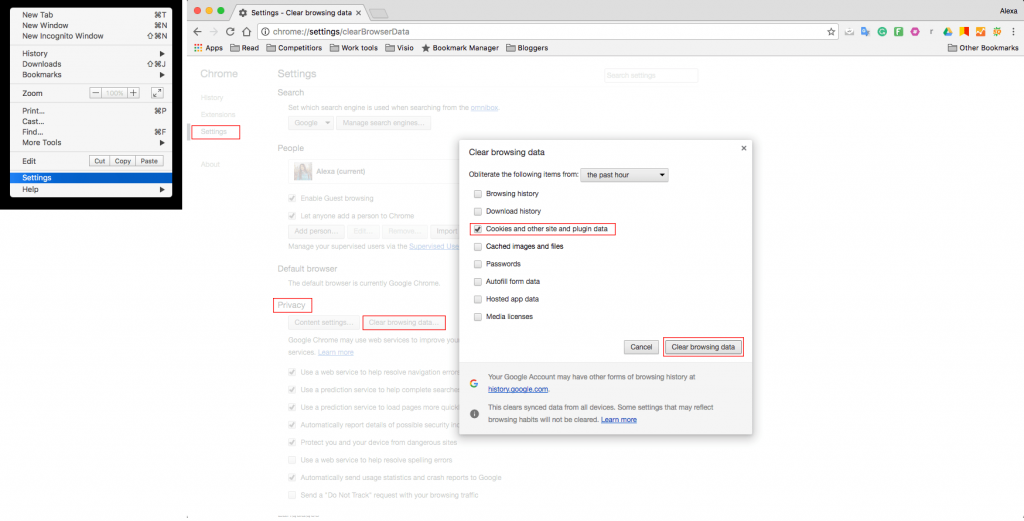Expand the Bookmarks submenu
This screenshot has width=1024, height=521.
point(91,74)
